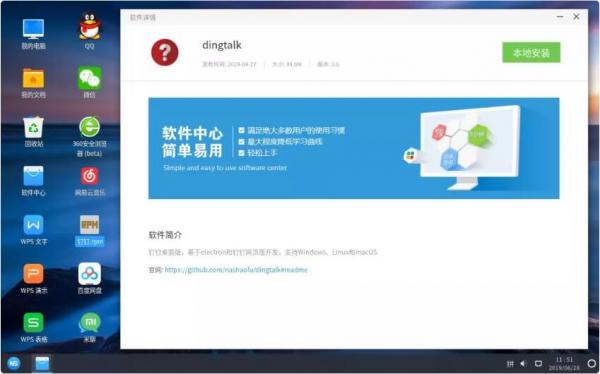Screen dimensions: 600x374
Task: Click the keyboard input tray icon
Action: (510, 364)
